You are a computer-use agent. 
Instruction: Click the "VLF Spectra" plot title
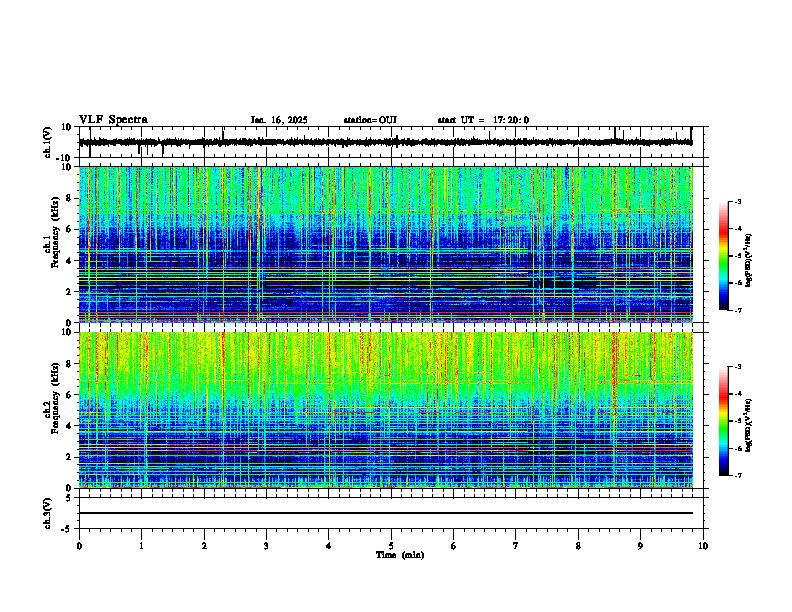pos(113,120)
